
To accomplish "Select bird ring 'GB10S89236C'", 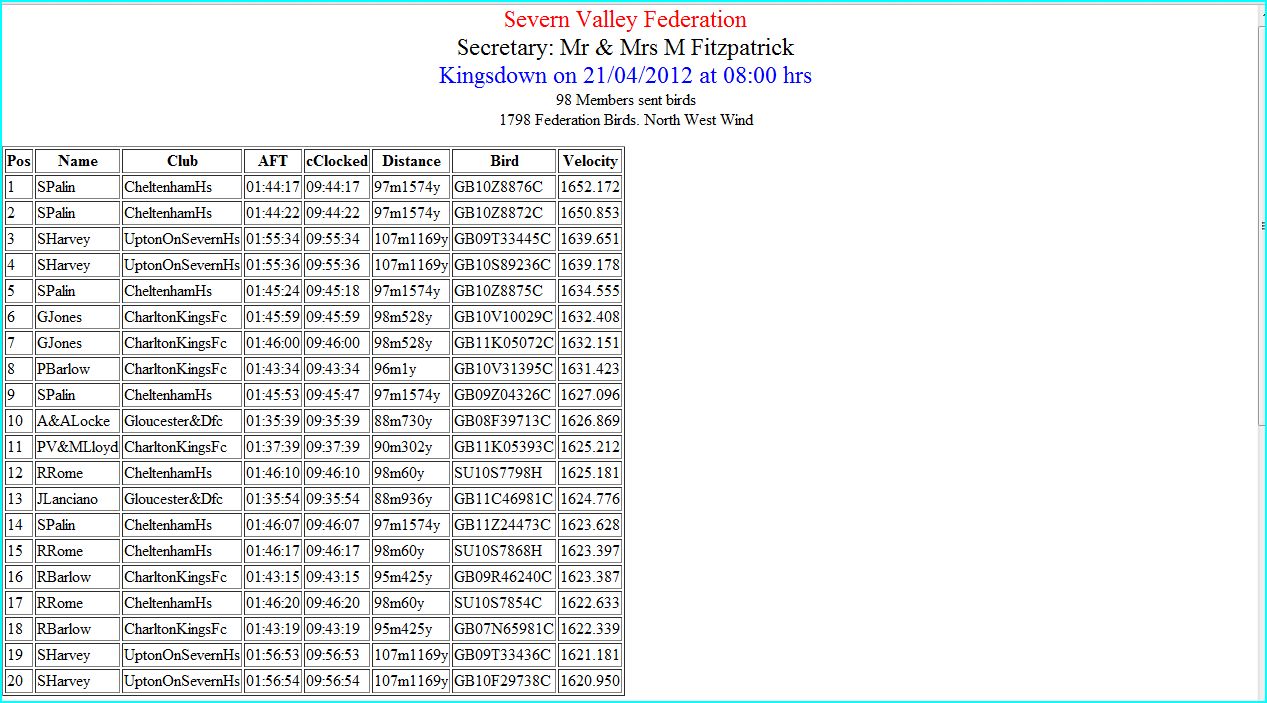I will [x=505, y=265].
